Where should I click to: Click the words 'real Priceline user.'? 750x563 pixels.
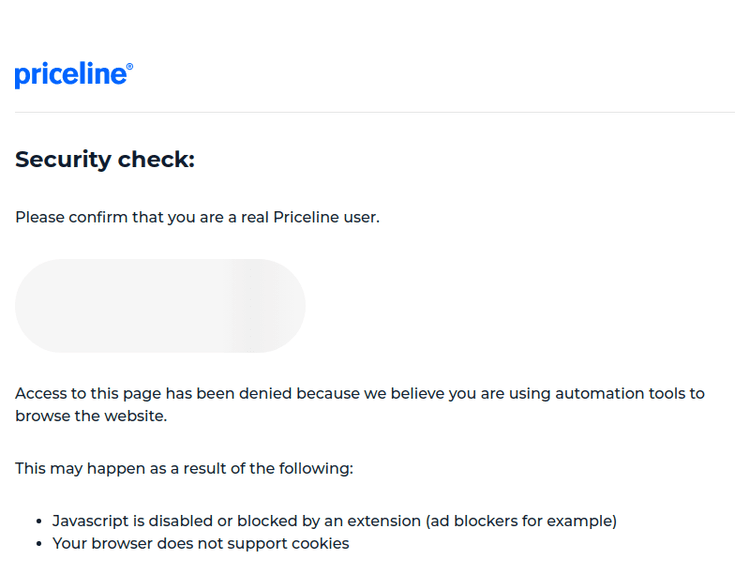[309, 217]
